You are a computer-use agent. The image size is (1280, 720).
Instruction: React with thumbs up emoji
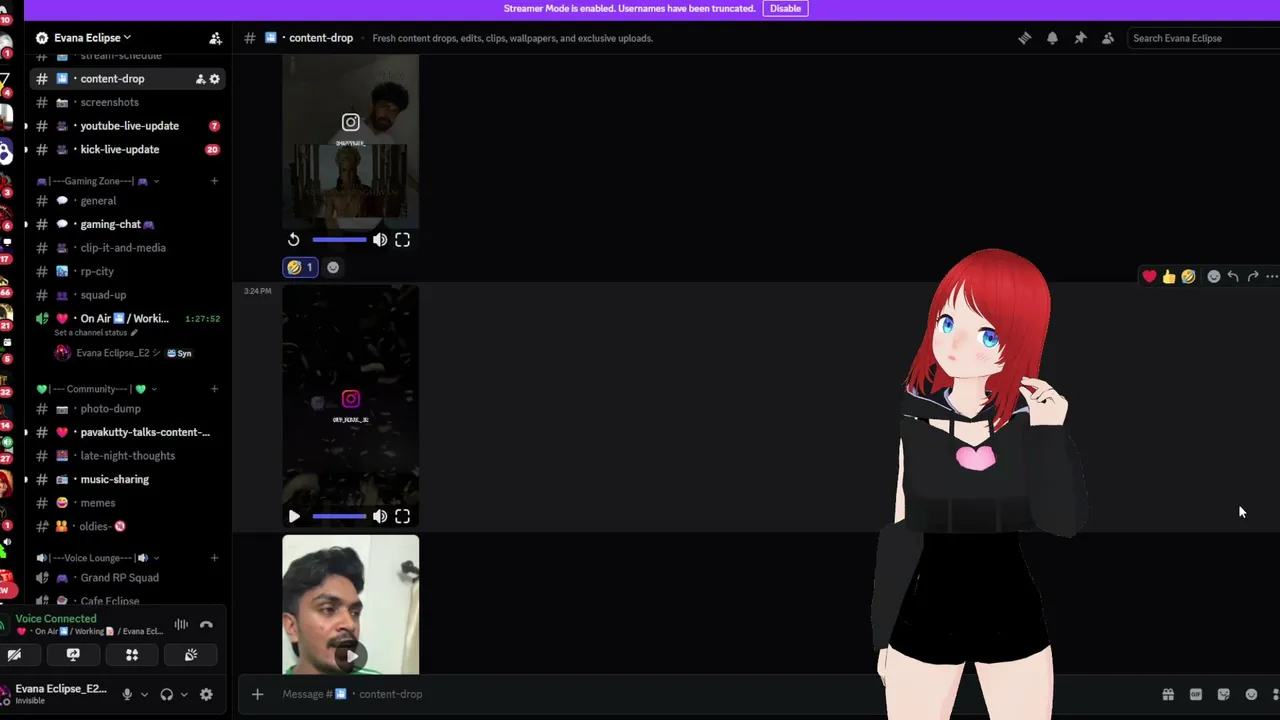tap(1169, 276)
